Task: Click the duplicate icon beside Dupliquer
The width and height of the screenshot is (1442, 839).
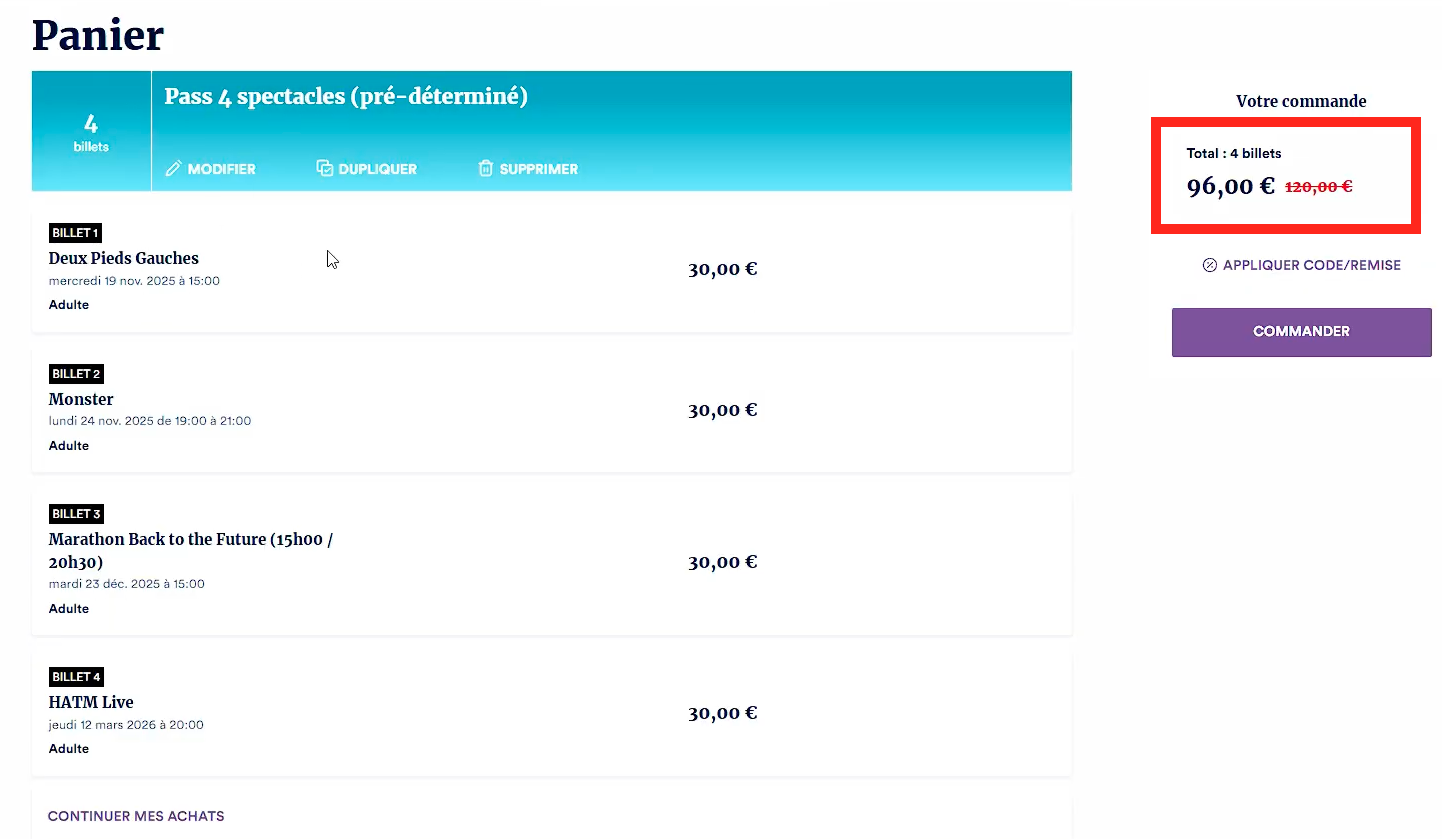Action: [x=324, y=169]
